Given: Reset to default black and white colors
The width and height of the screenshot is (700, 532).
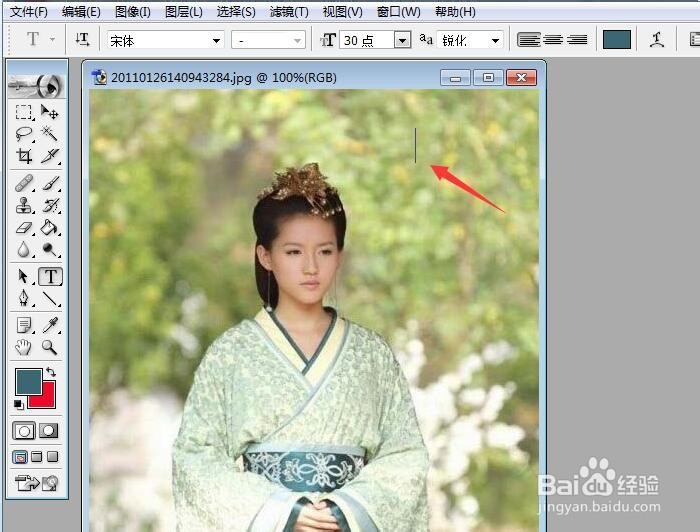Looking at the screenshot, I should tap(18, 404).
